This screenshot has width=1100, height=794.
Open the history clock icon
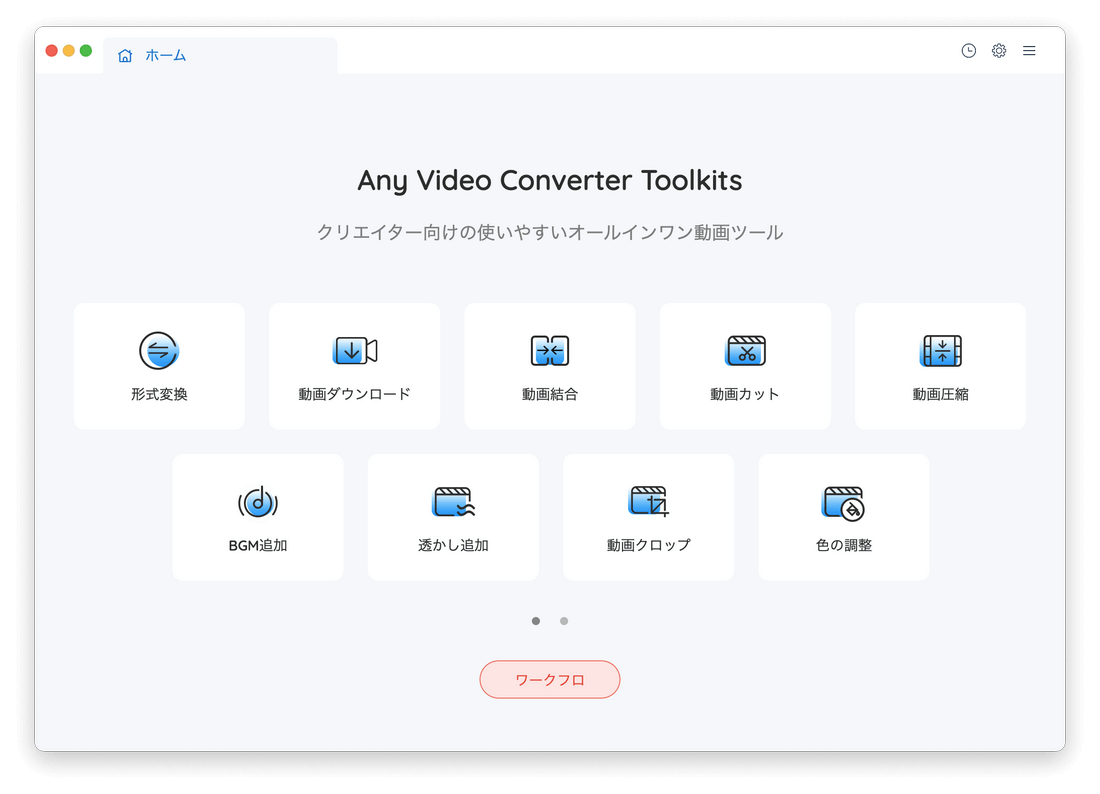969,51
